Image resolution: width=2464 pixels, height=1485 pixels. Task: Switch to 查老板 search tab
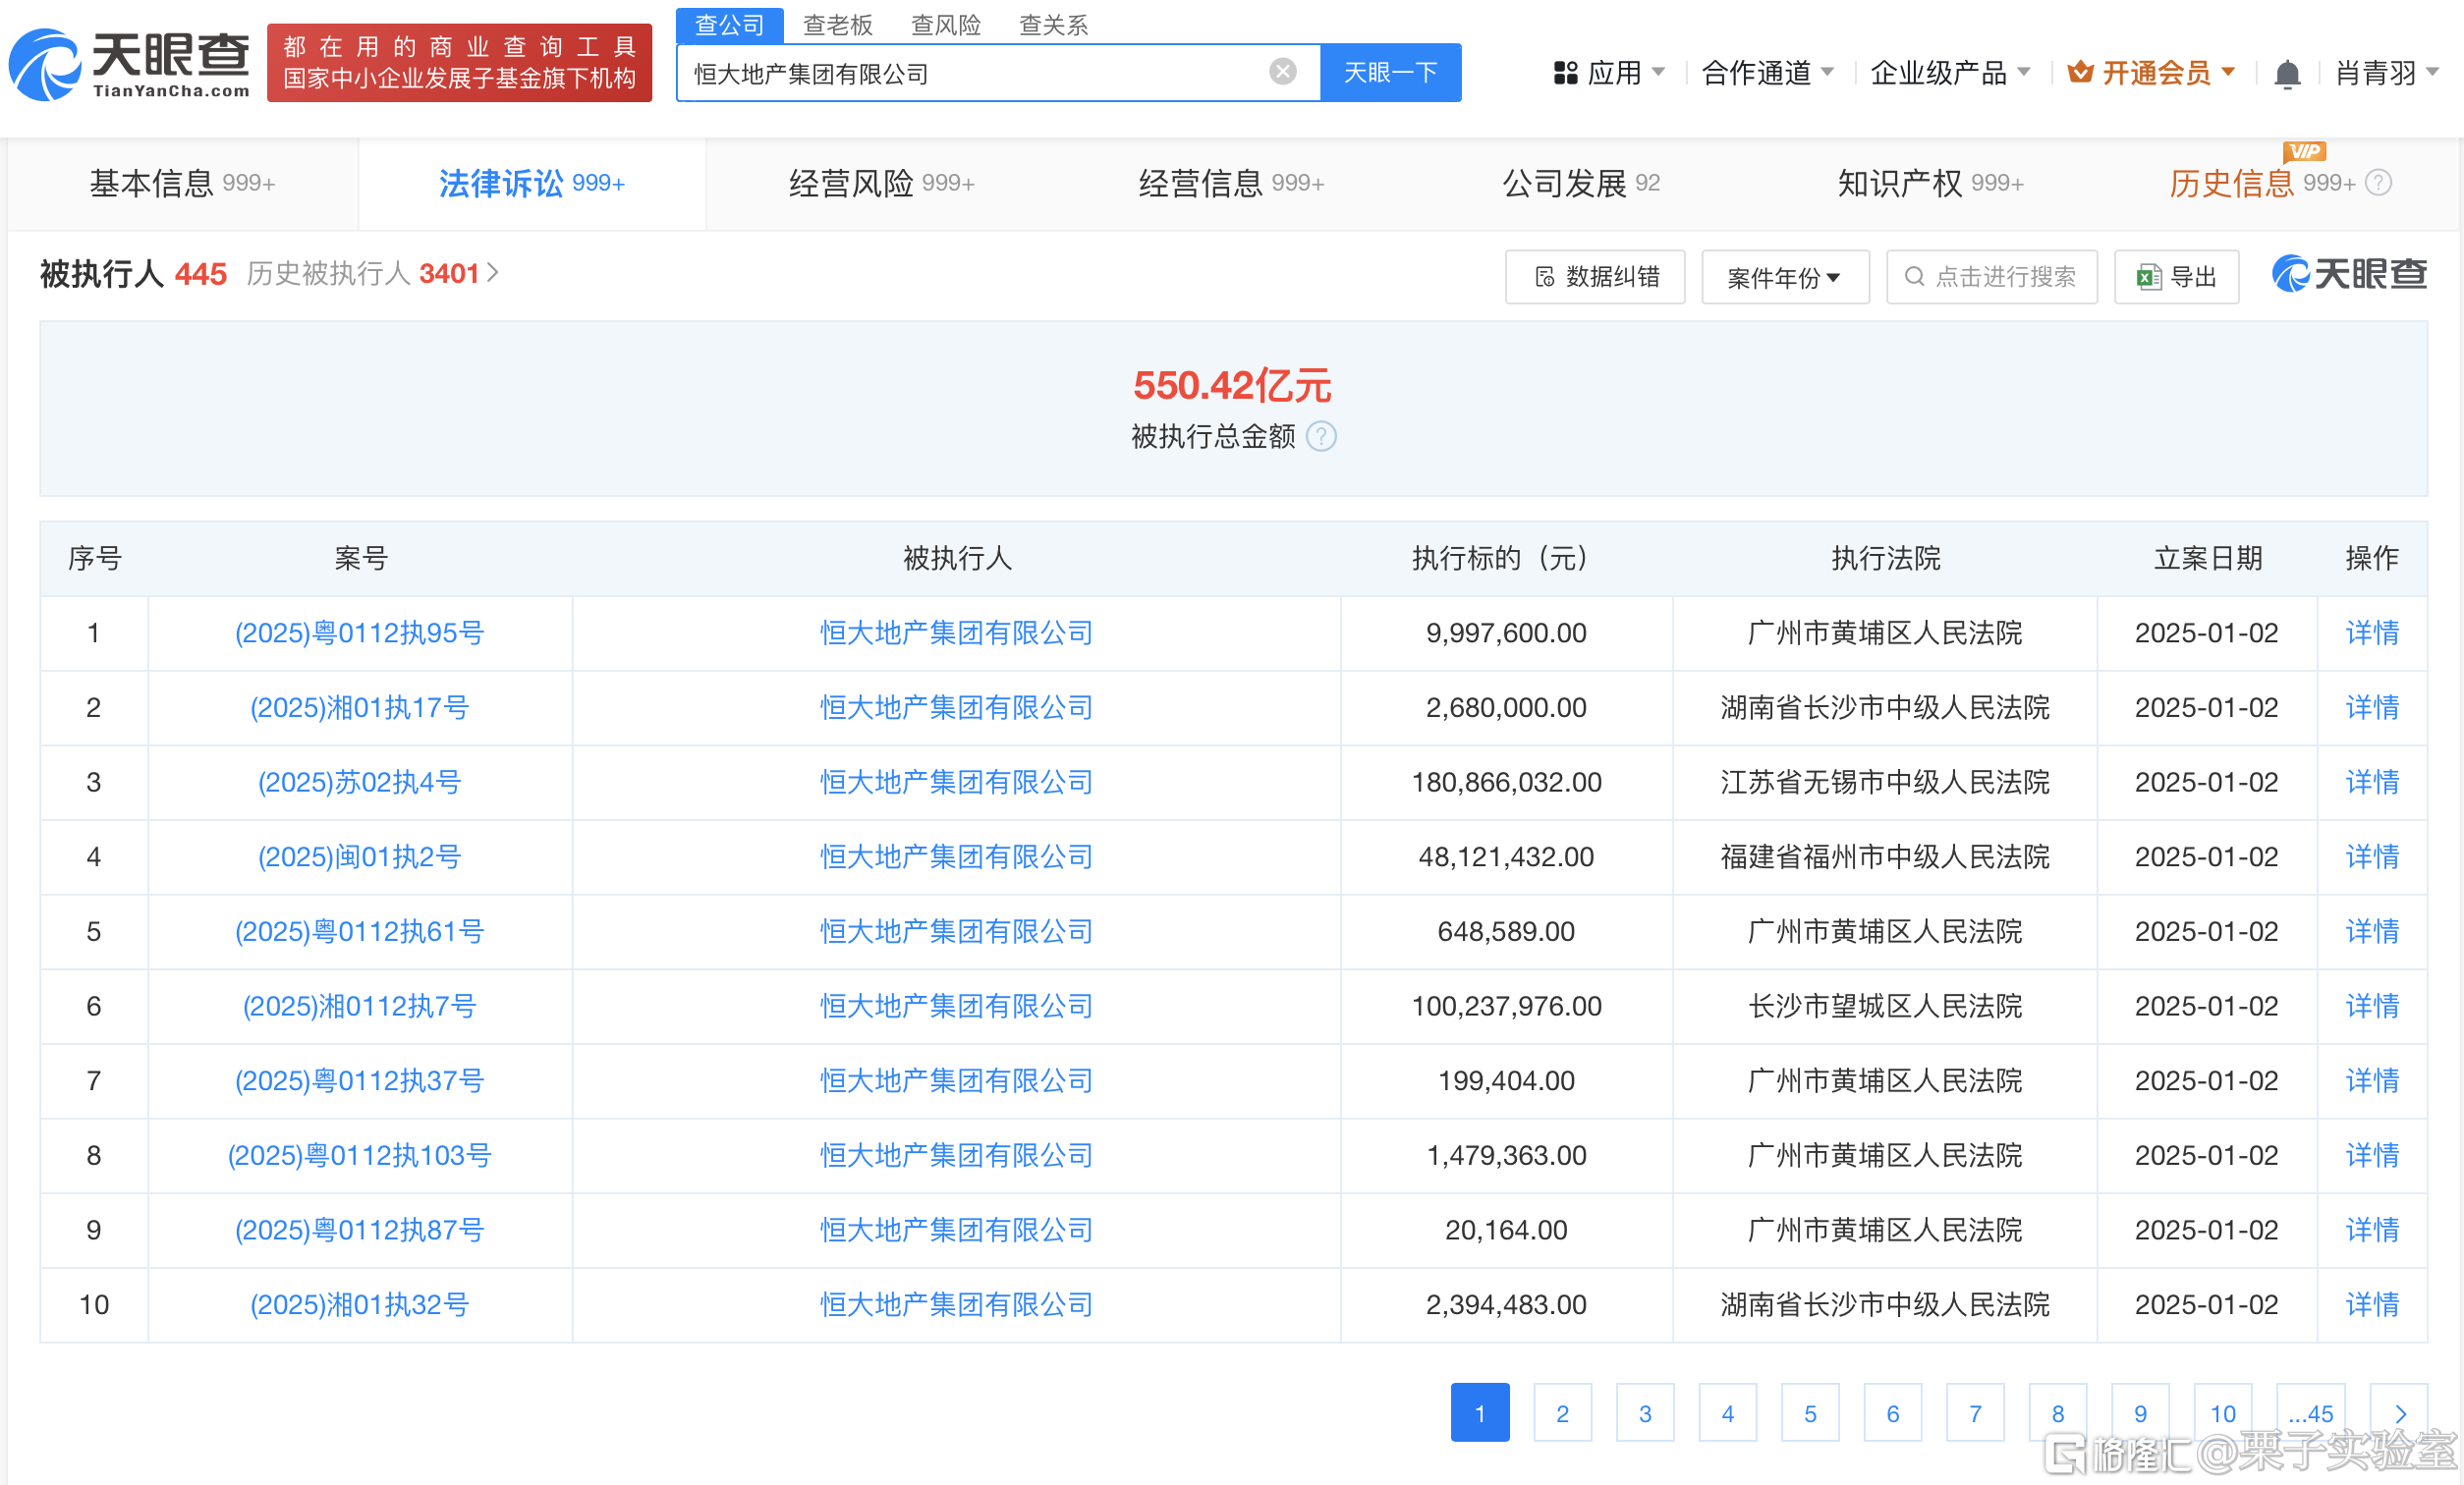point(838,25)
